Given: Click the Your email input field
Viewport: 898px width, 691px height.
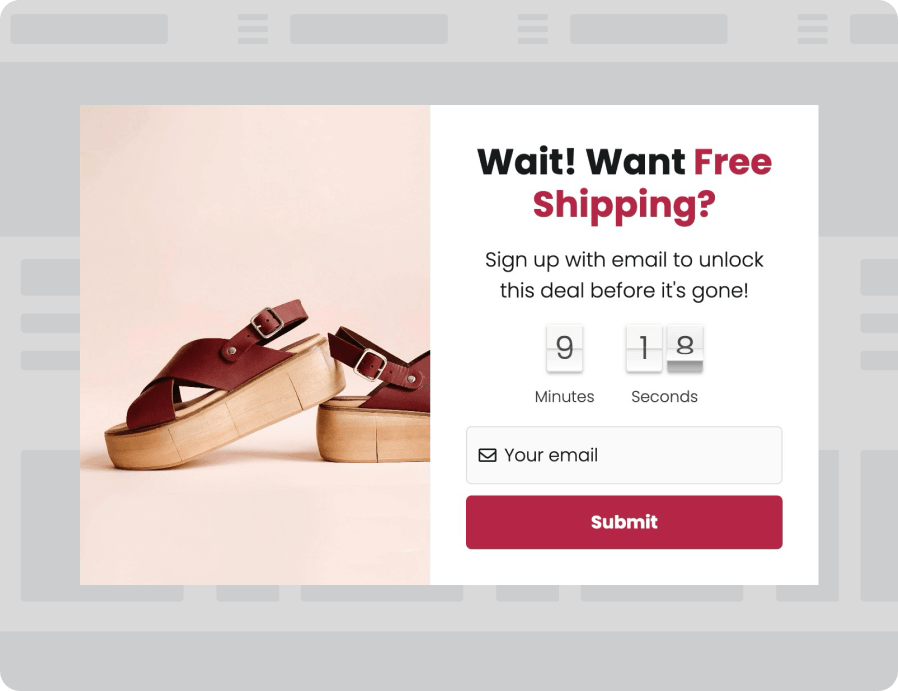Looking at the screenshot, I should coord(624,455).
